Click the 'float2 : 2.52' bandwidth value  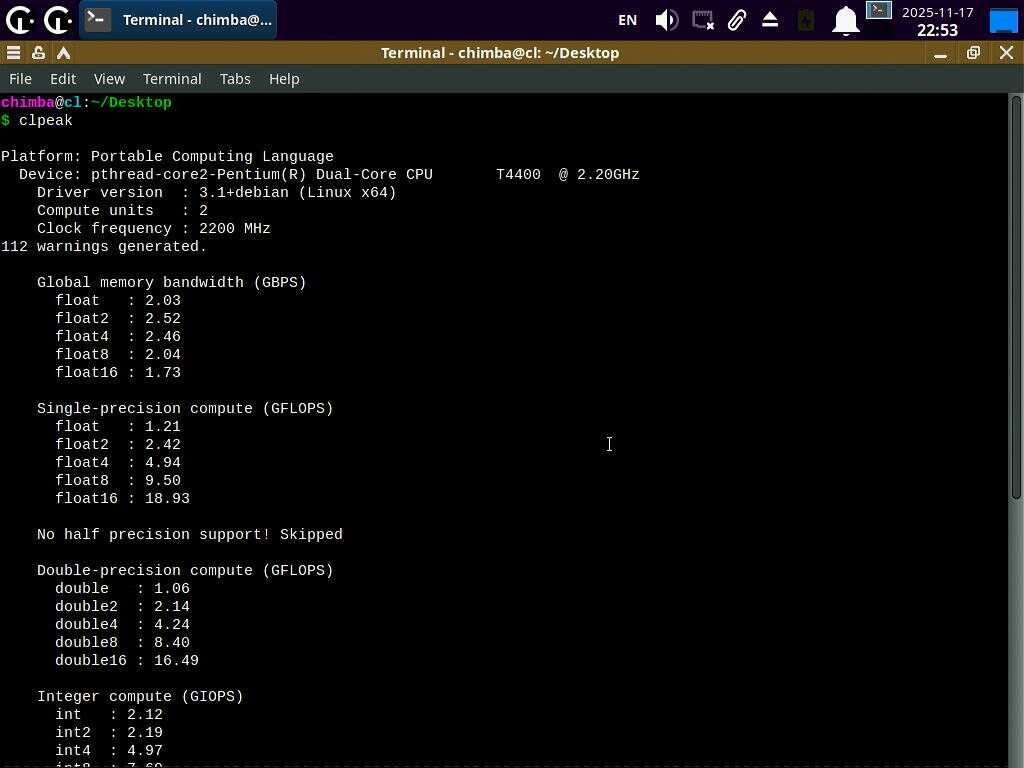[118, 318]
